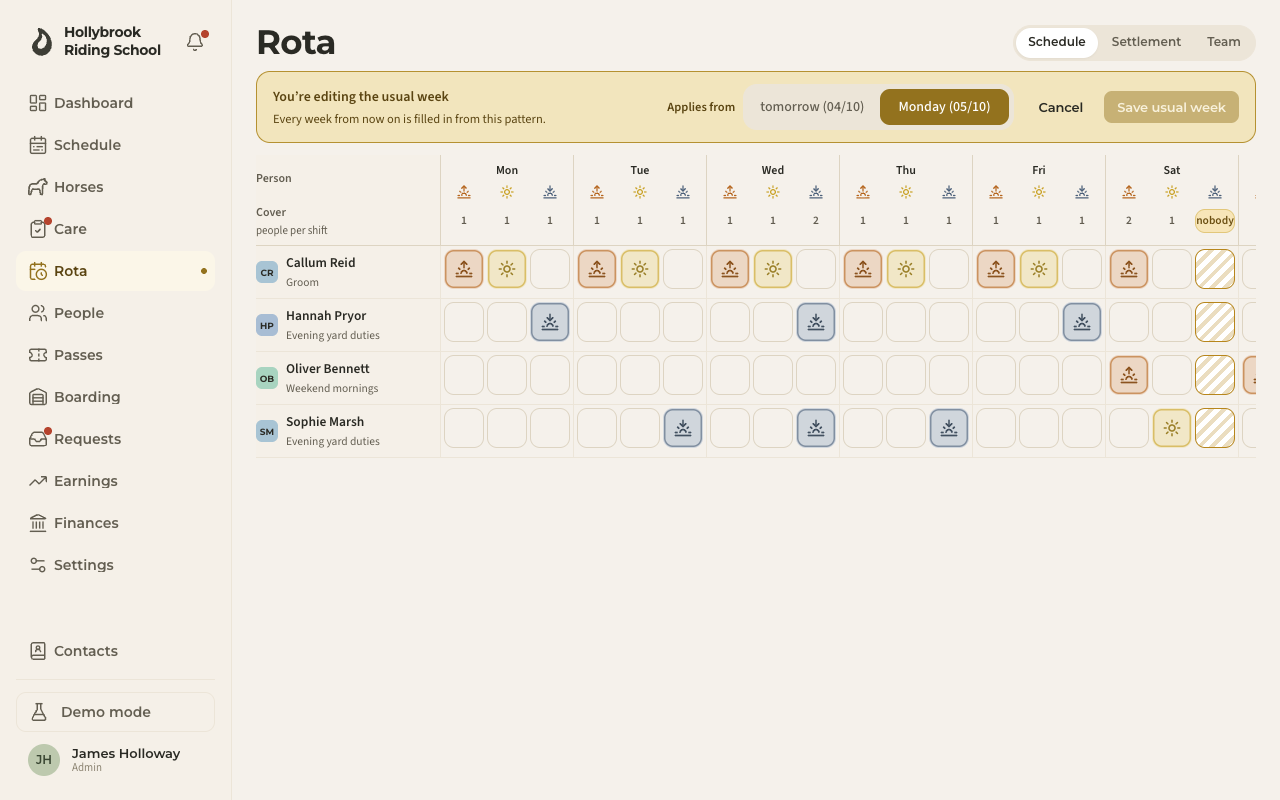This screenshot has height=800, width=1280.
Task: Toggle Callum Reid's Monday morning shift
Action: click(x=464, y=269)
